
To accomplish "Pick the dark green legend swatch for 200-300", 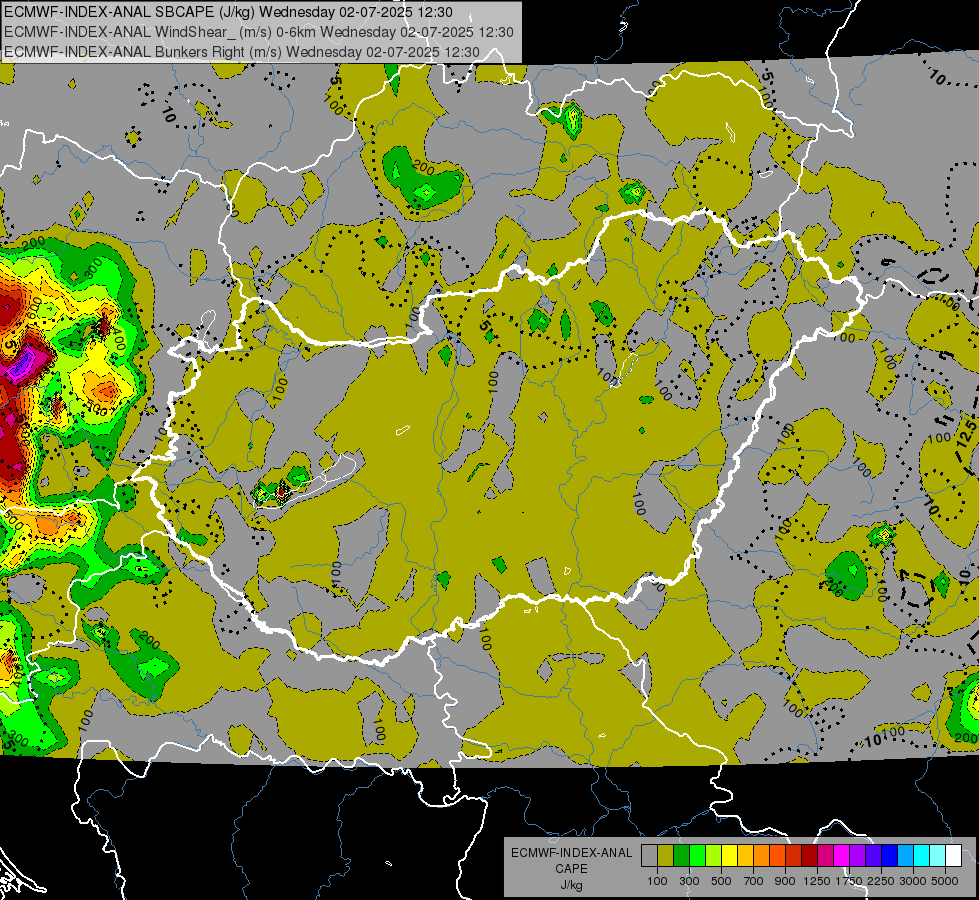I will tap(682, 855).
